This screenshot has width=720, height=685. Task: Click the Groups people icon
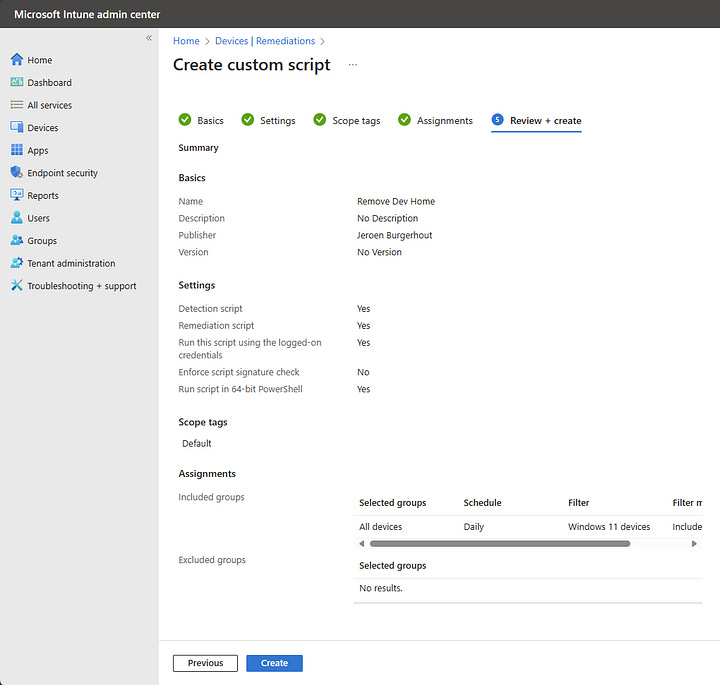[17, 240]
